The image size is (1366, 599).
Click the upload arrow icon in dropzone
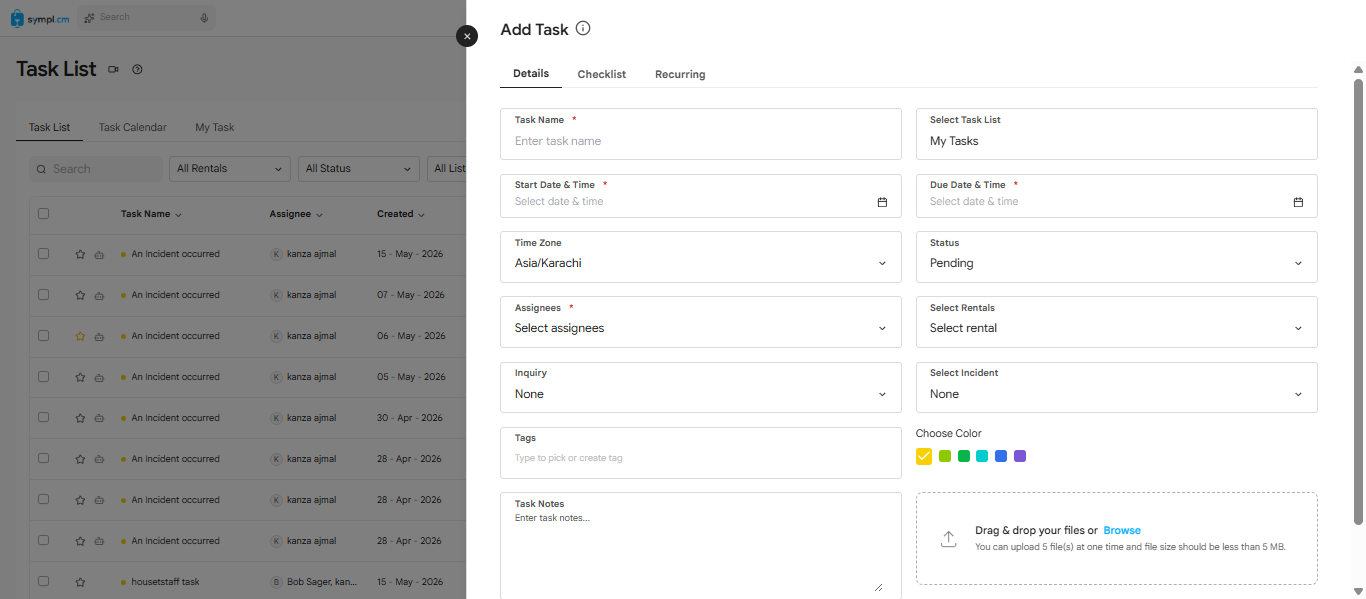(948, 539)
